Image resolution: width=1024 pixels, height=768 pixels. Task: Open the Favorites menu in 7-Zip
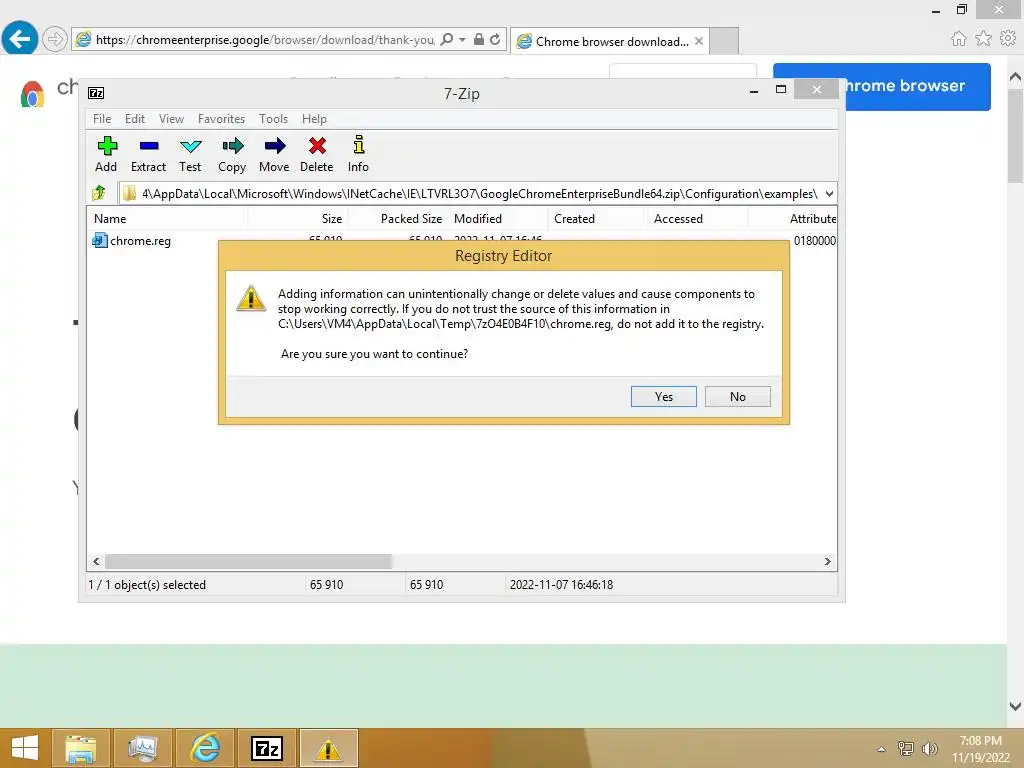221,119
